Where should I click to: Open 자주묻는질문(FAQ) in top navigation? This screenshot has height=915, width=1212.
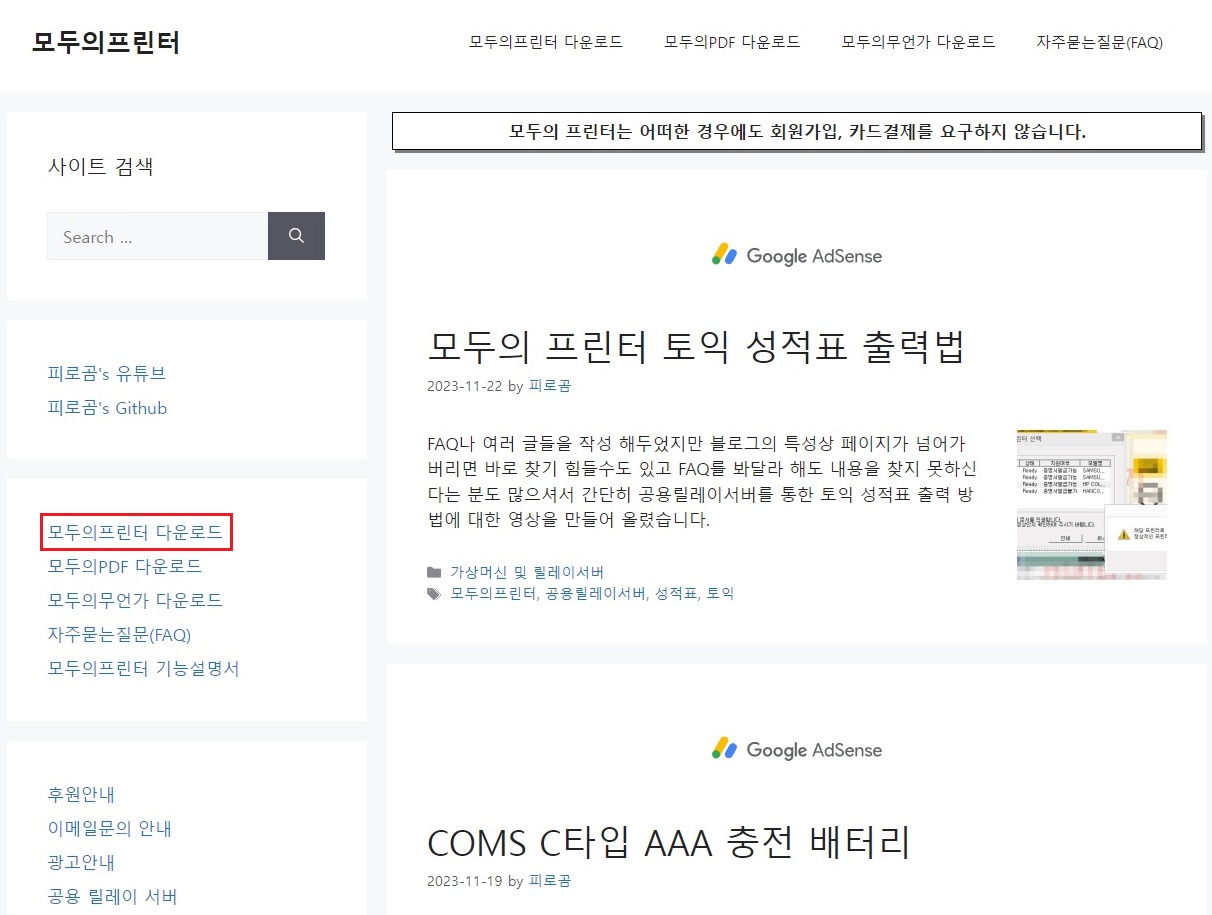[x=1100, y=42]
